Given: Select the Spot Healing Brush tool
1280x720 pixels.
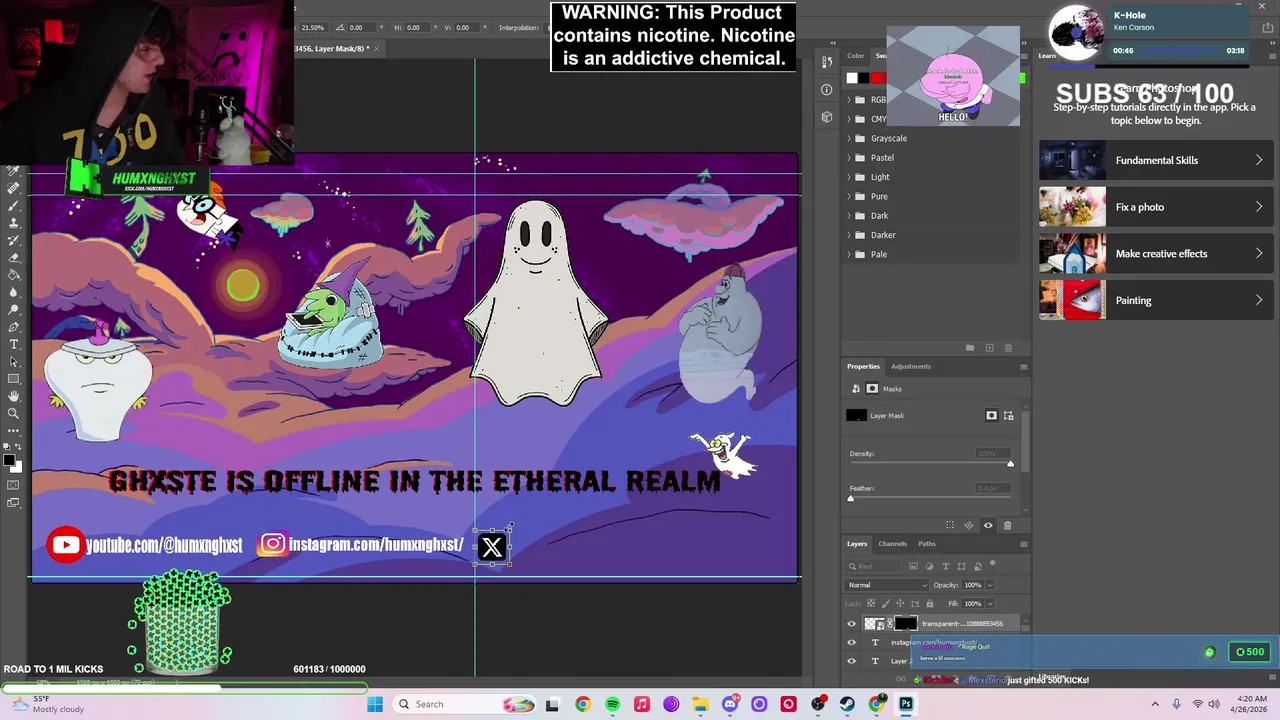Looking at the screenshot, I should tap(14, 187).
